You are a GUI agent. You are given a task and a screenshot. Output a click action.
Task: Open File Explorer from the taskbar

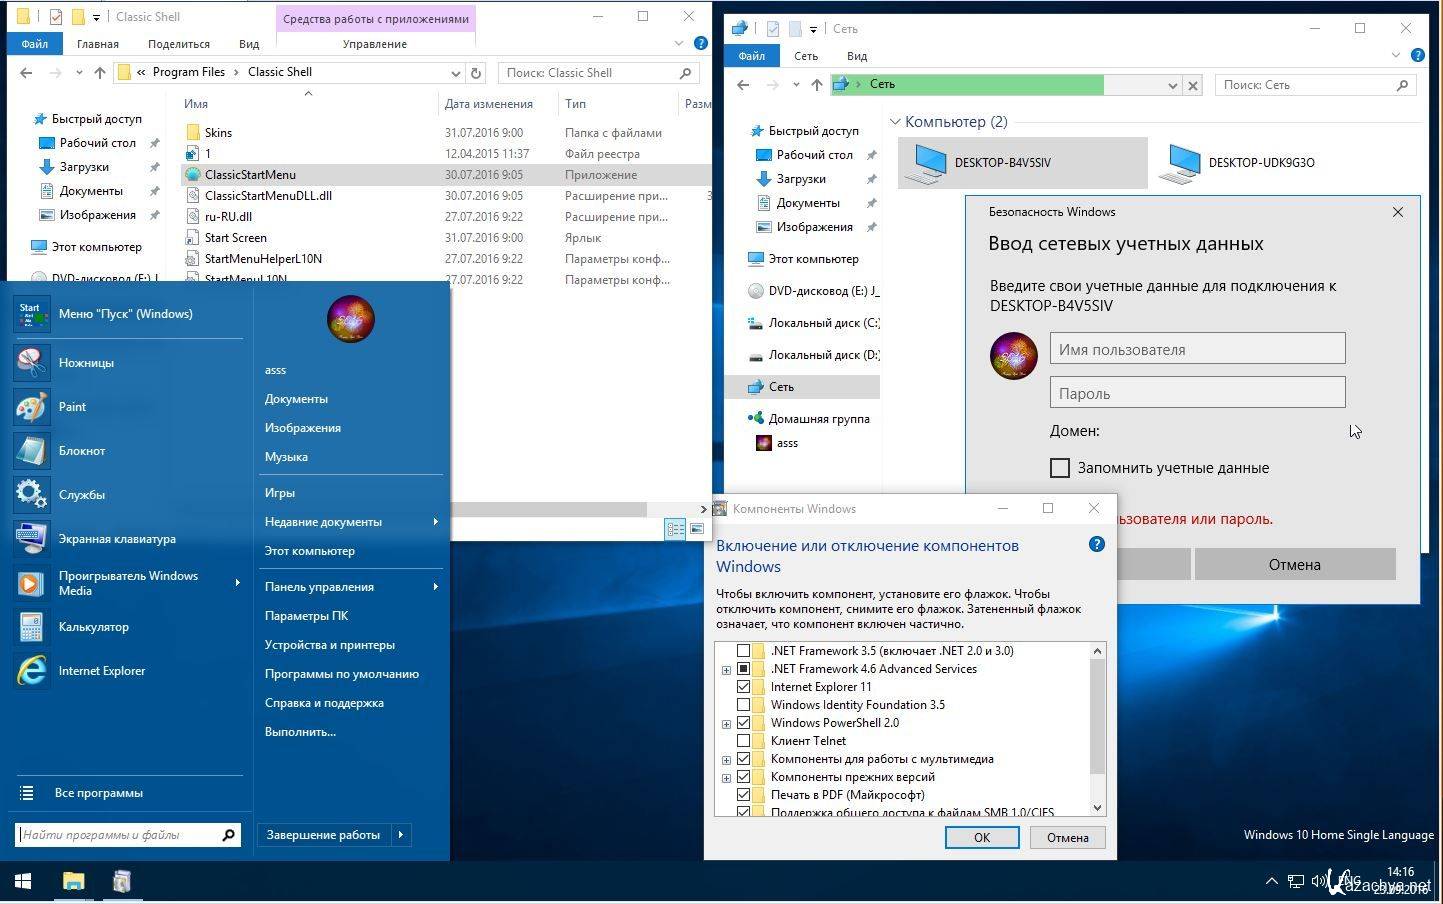(73, 881)
